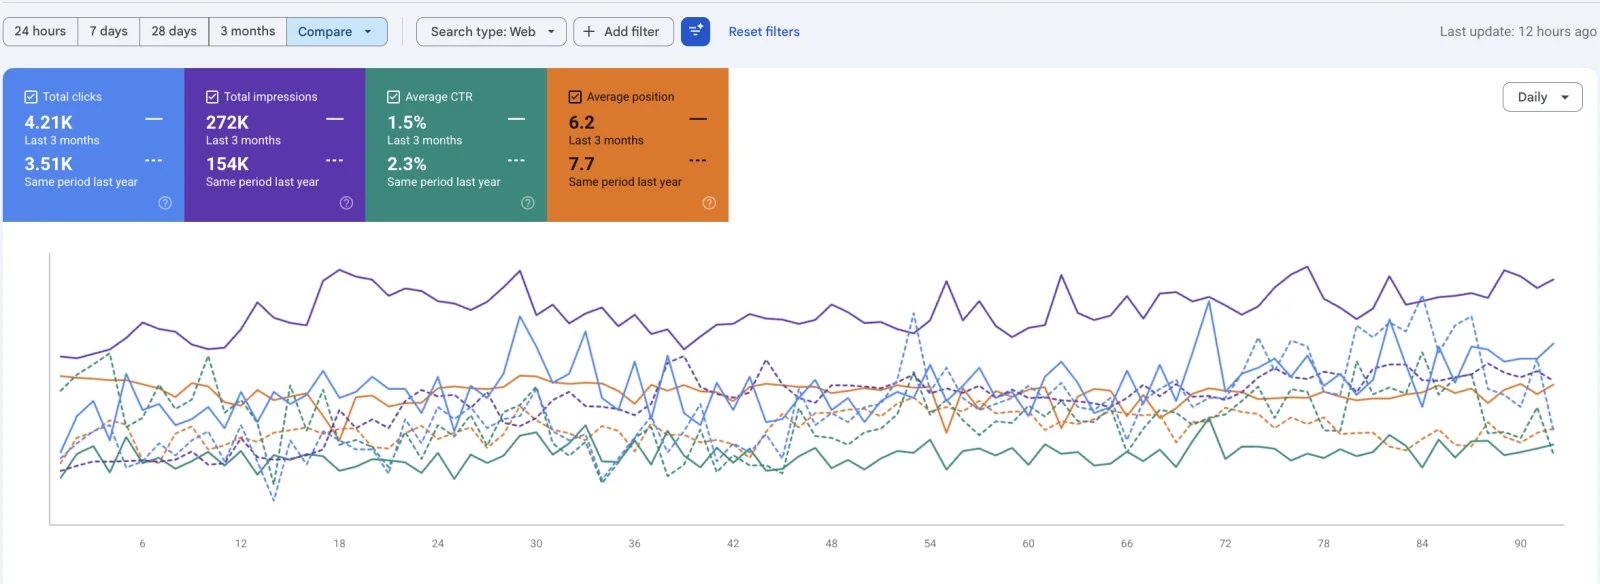Click the 3.51K clicks last year value
Screen dimensions: 1600x584
[x=49, y=164]
